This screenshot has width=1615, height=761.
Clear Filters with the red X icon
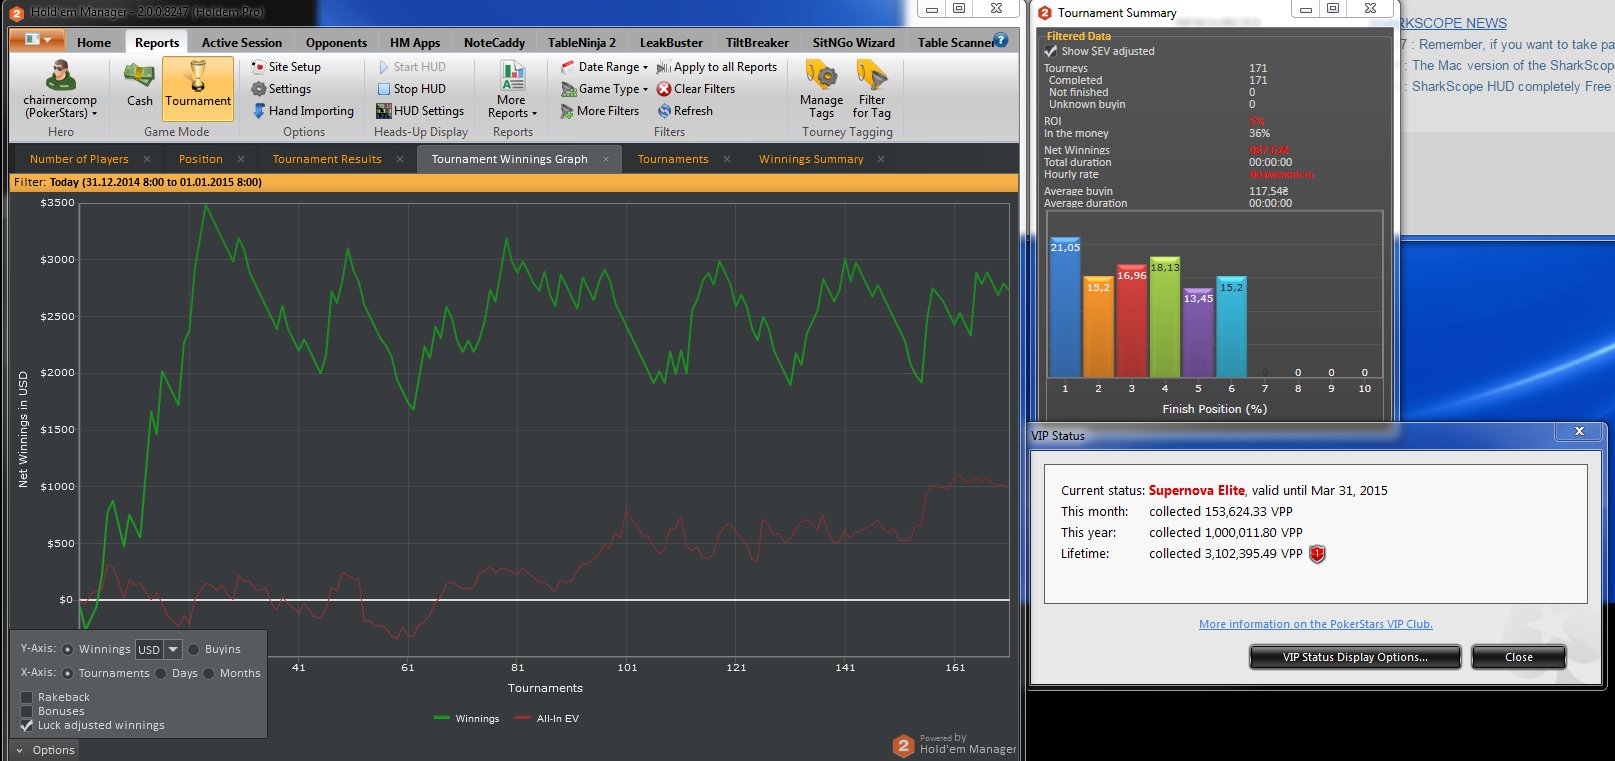[x=696, y=89]
